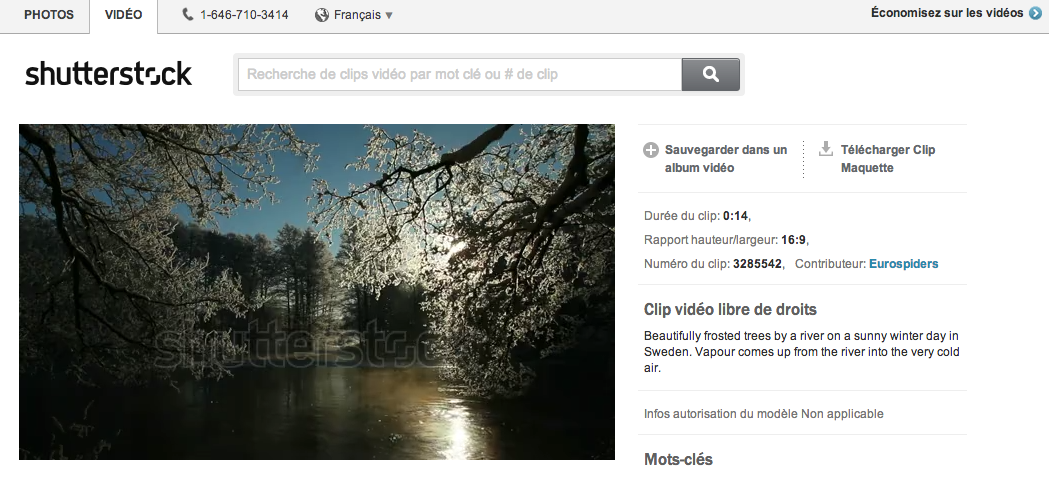Click the blue arrow icon beside Économisez
This screenshot has width=1049, height=479.
[1035, 13]
